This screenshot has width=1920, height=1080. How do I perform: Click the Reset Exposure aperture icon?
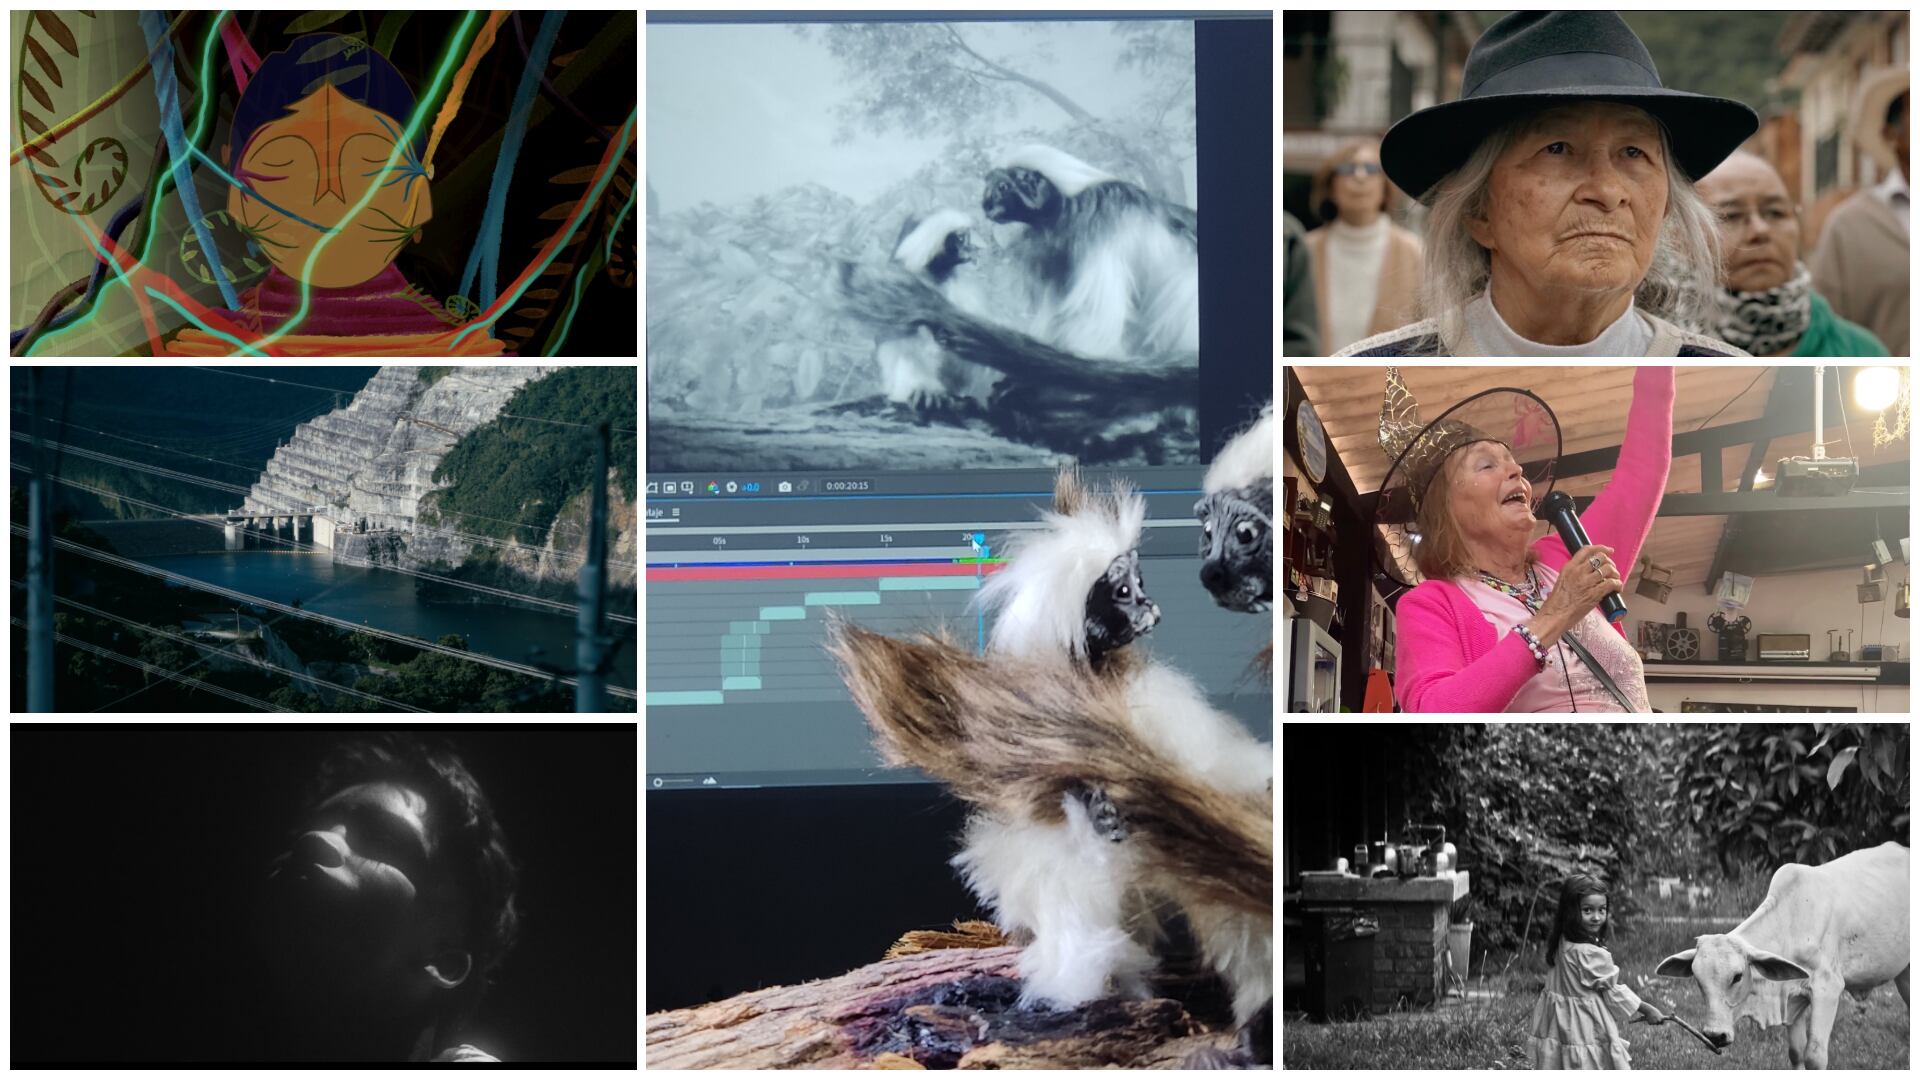click(731, 487)
